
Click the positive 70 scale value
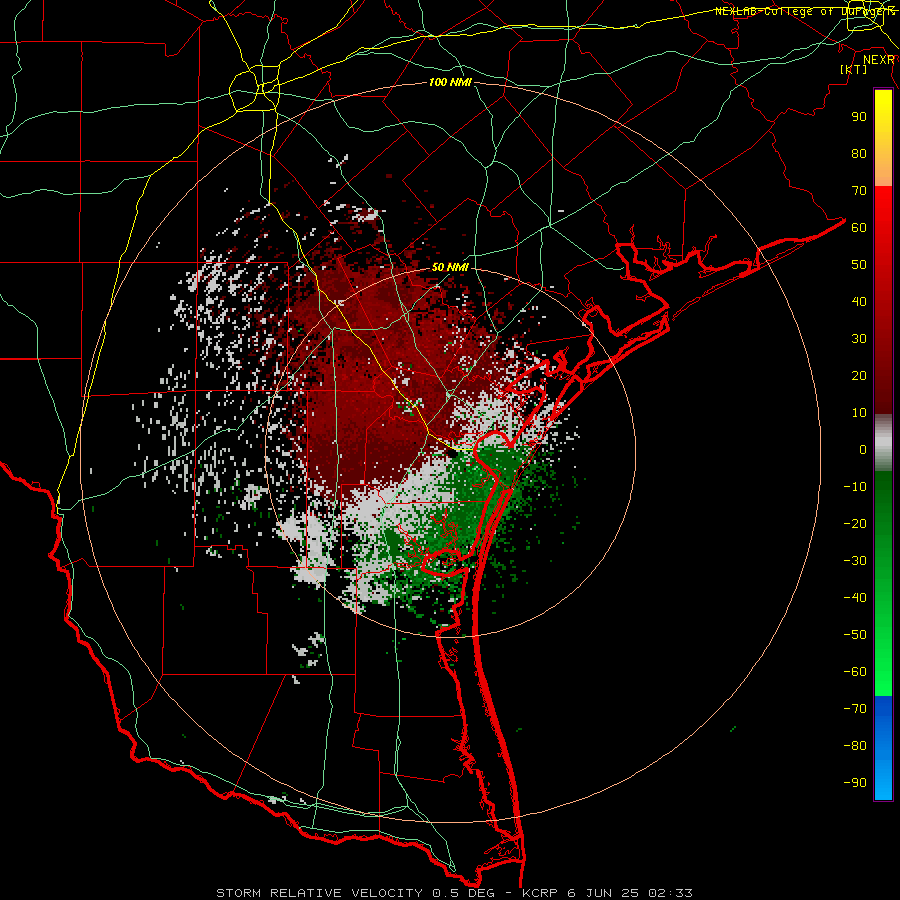(x=859, y=191)
